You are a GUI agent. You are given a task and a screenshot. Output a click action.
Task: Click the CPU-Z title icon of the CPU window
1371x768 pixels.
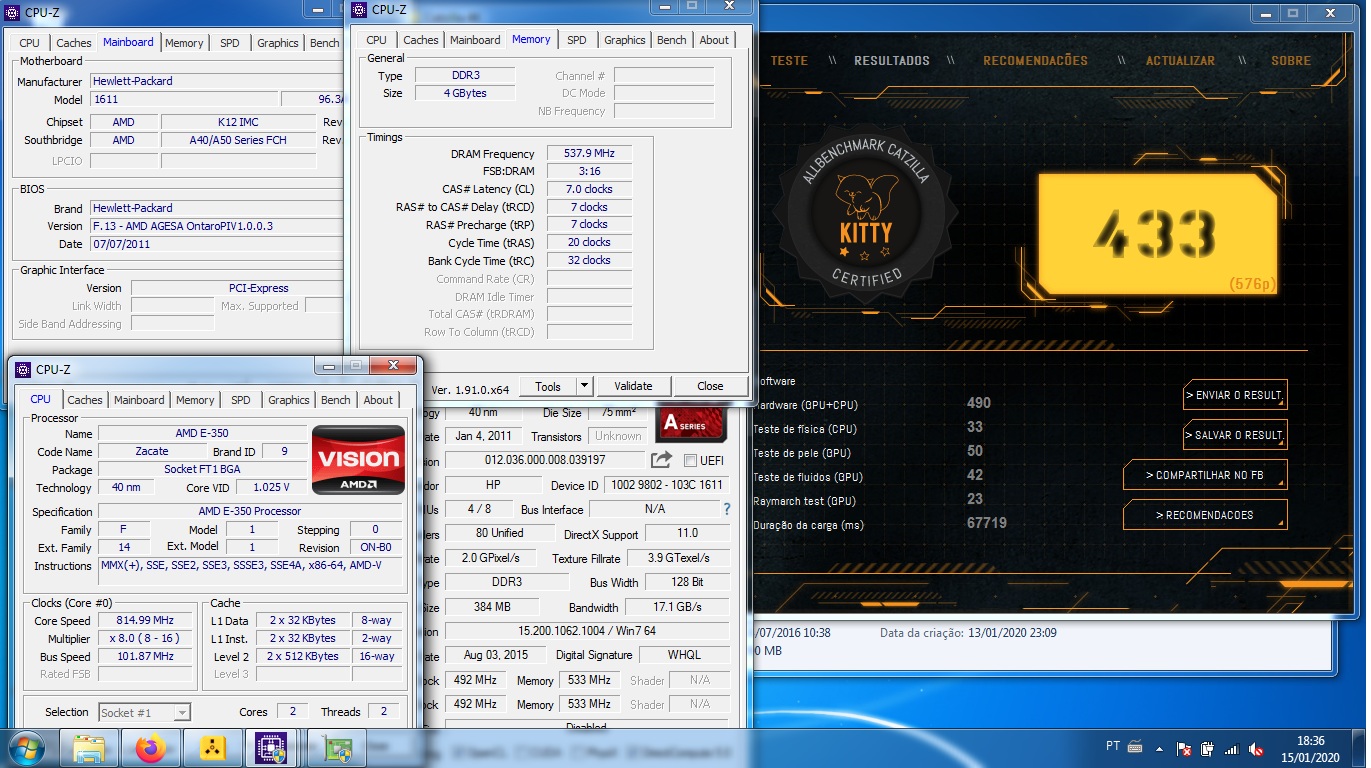pos(22,370)
